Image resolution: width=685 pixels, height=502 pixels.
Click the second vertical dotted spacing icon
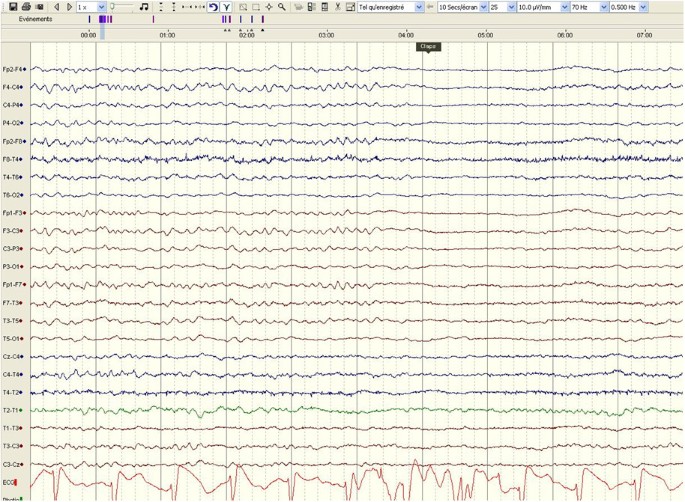click(174, 7)
